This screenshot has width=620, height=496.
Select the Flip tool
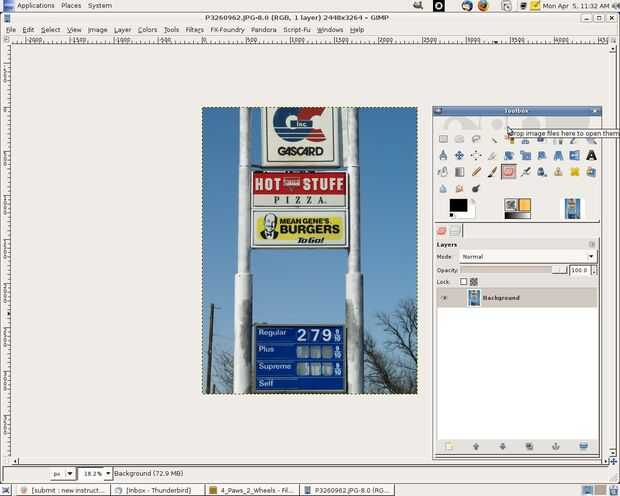click(x=575, y=155)
